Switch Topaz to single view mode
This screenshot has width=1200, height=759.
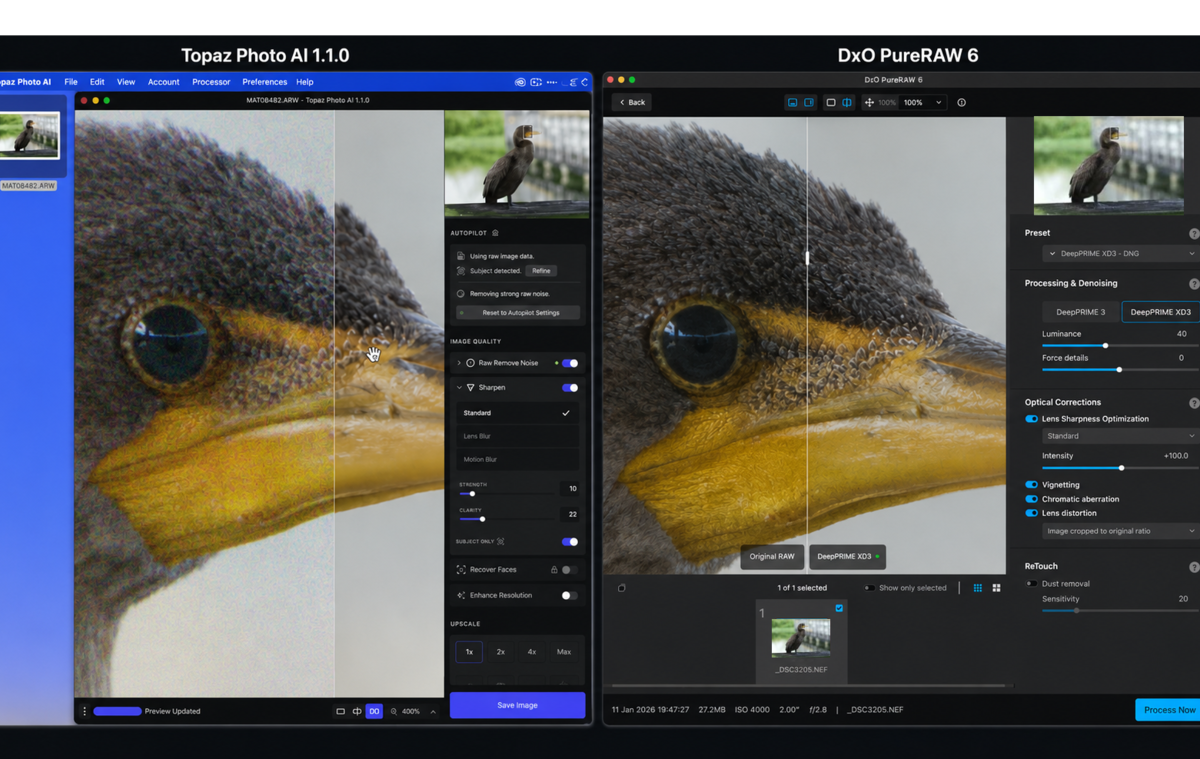(x=340, y=712)
